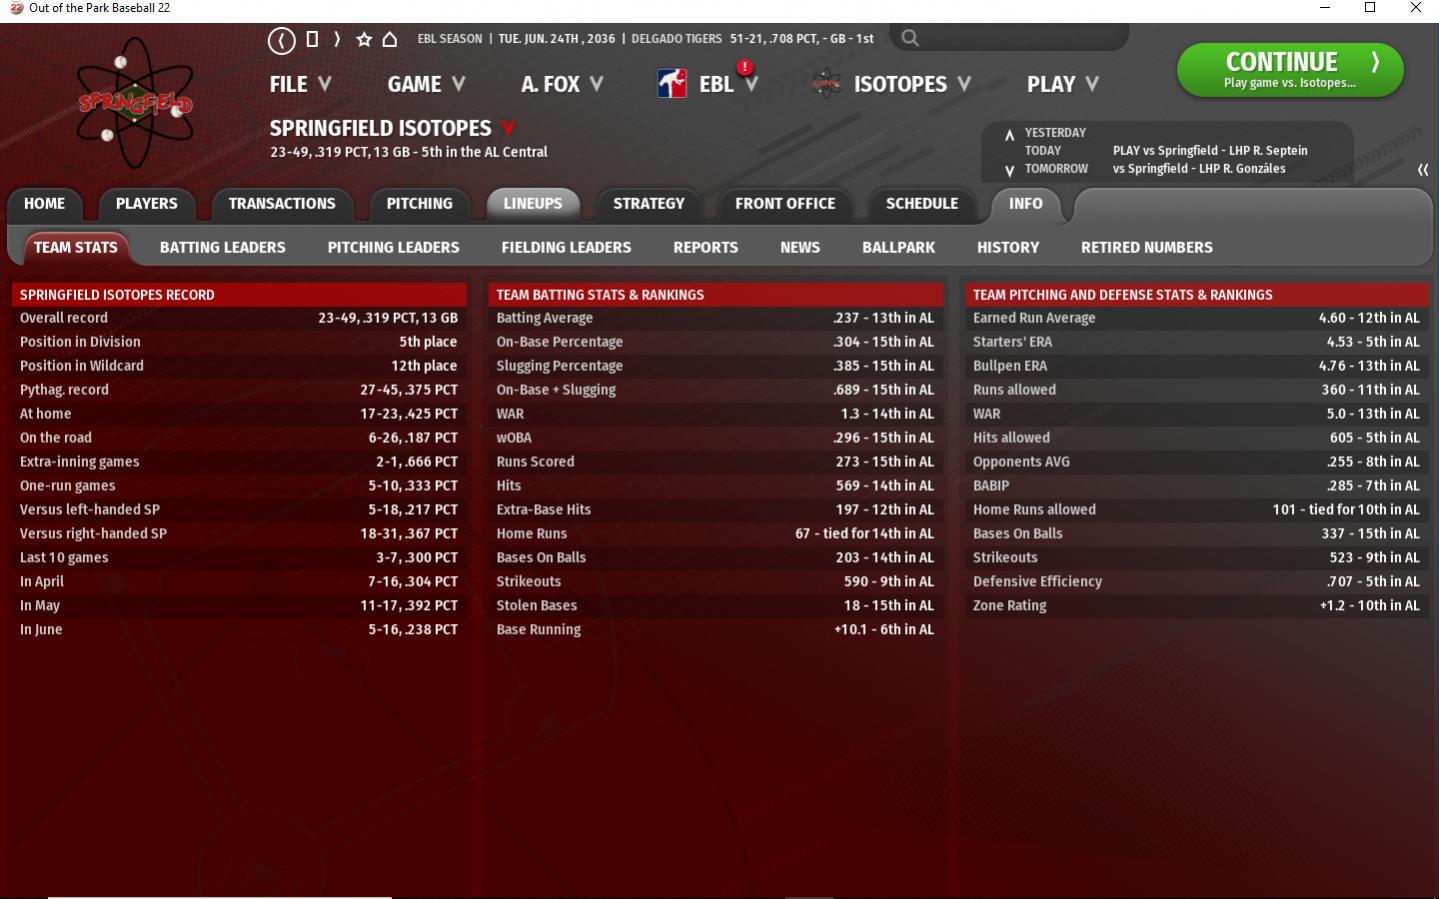This screenshot has width=1439, height=899.
Task: Click the 'Last 10 games' row
Action: click(239, 558)
